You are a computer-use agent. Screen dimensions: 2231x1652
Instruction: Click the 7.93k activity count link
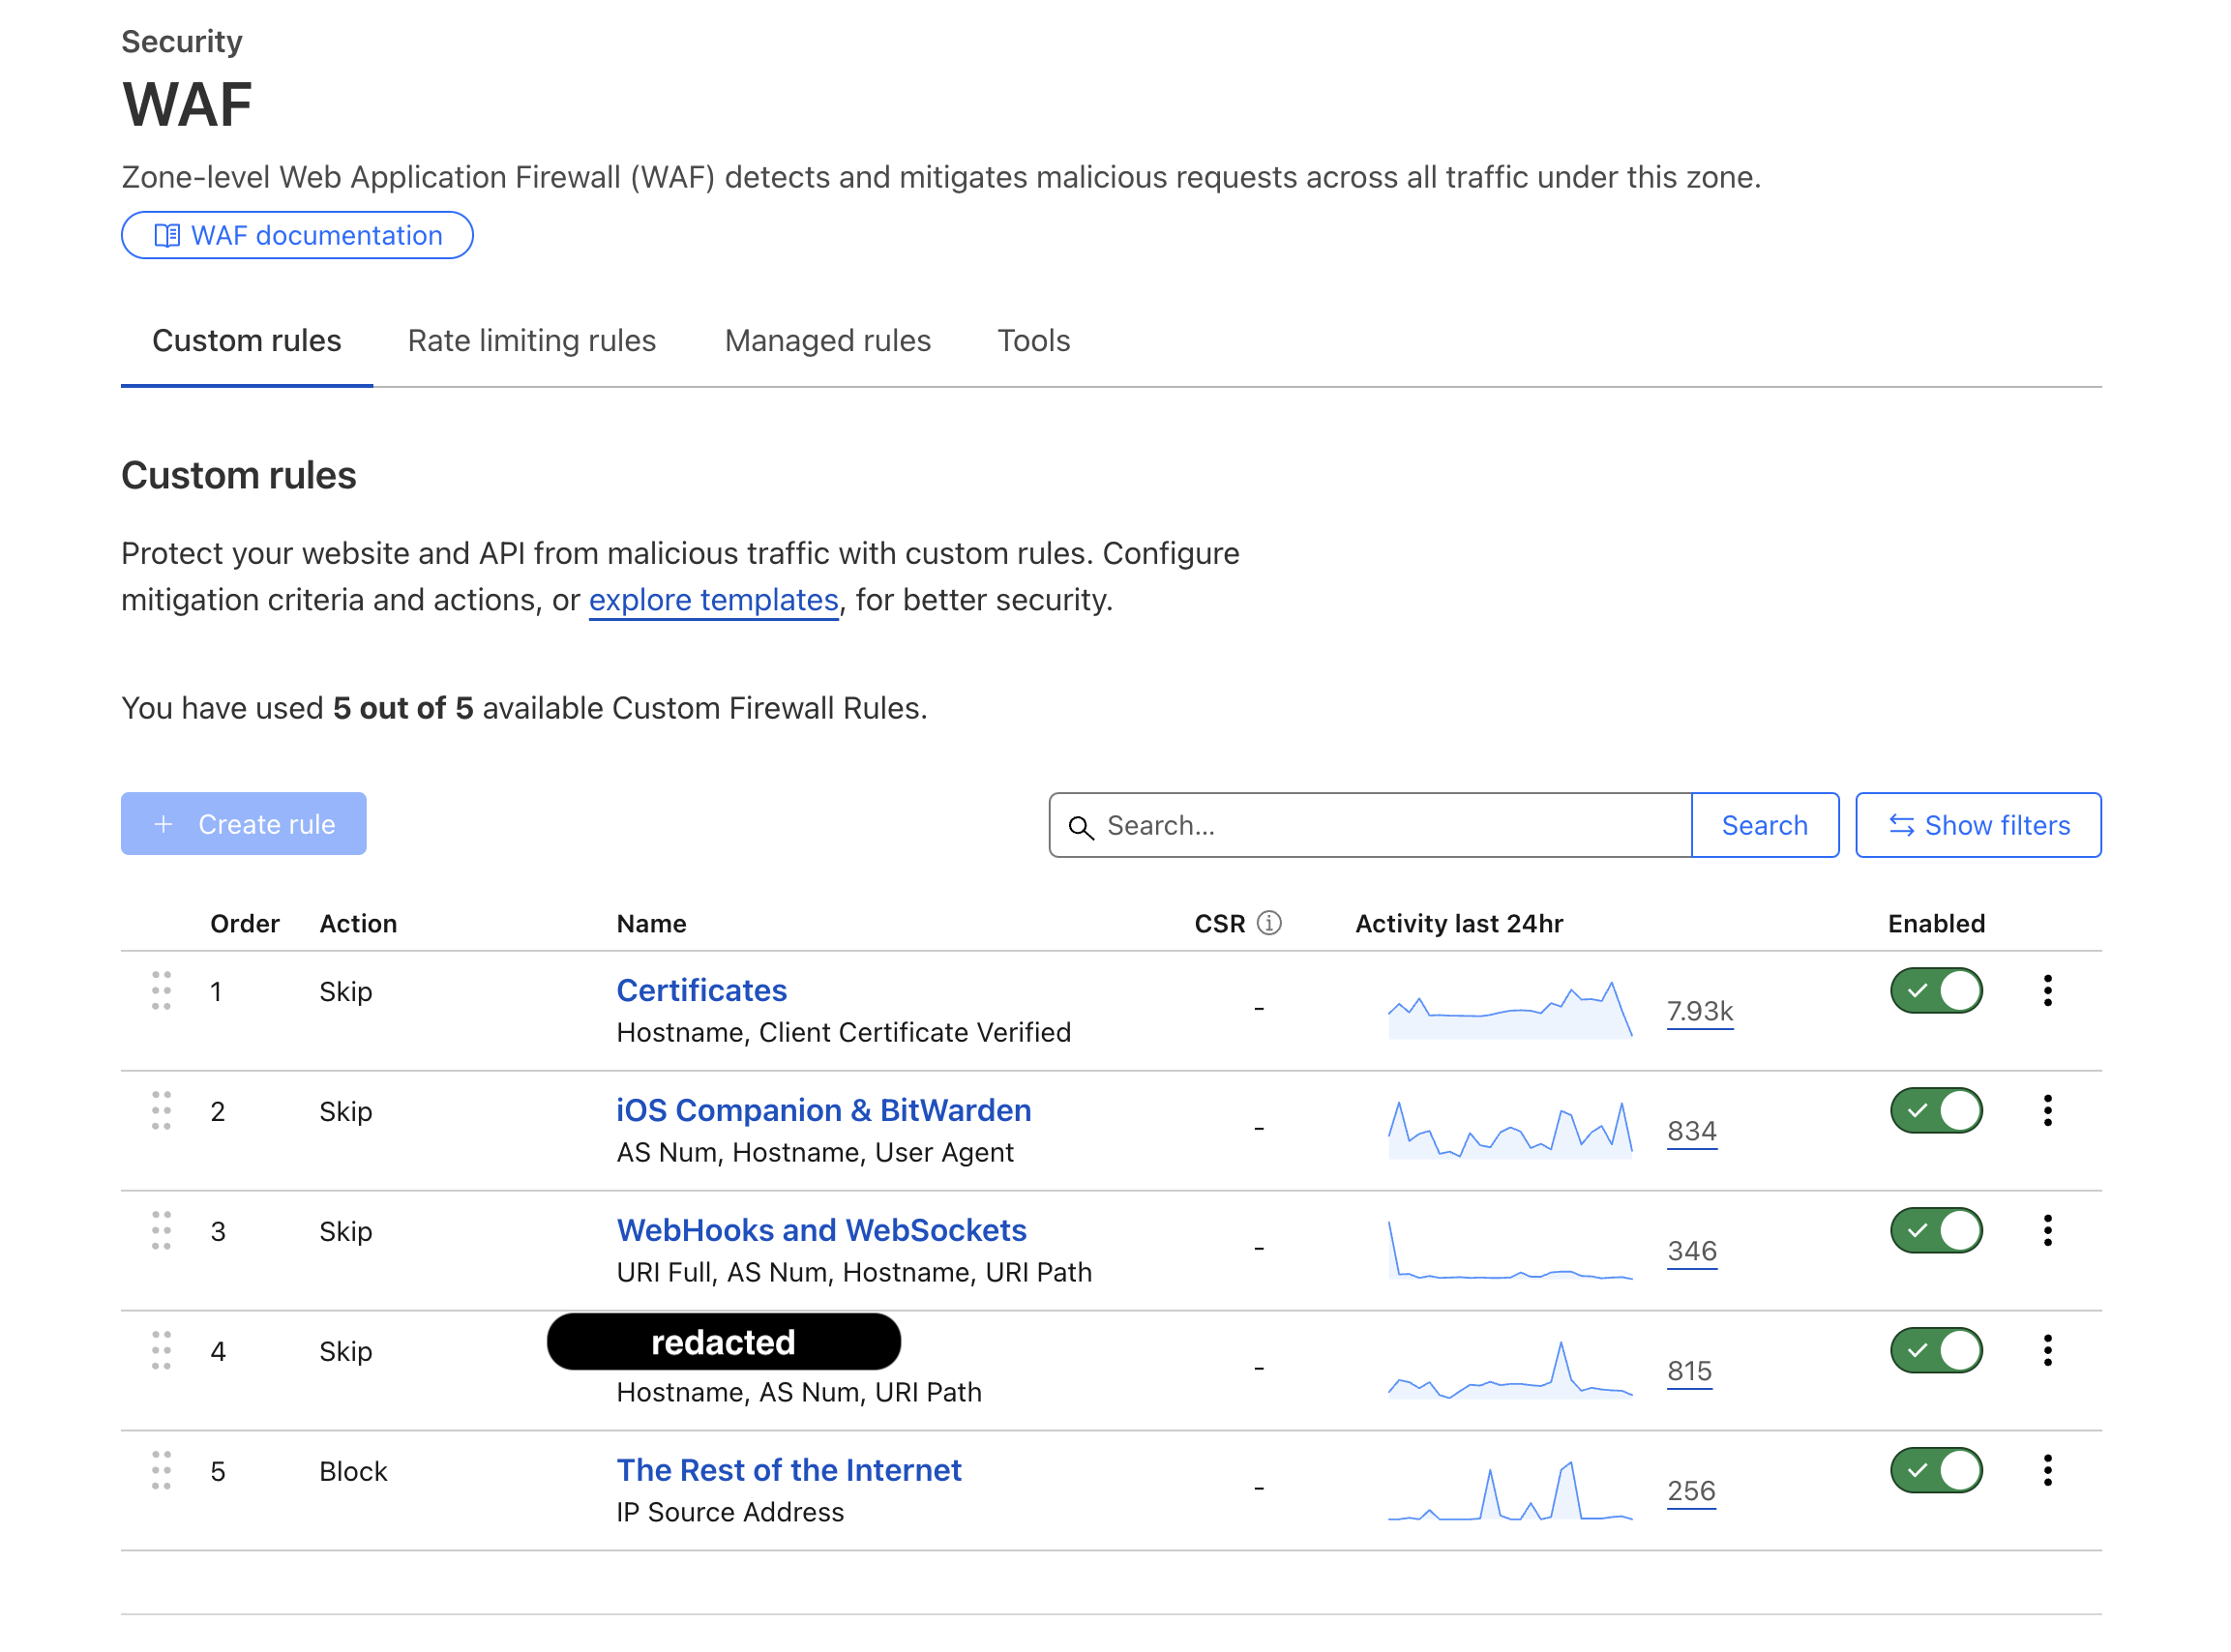pyautogui.click(x=1699, y=1011)
